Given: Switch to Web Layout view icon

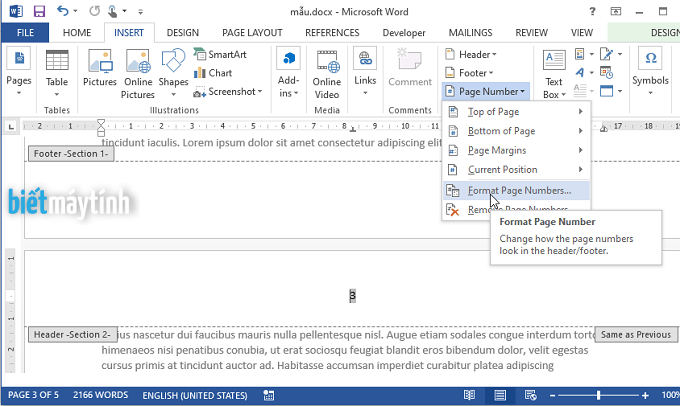Looking at the screenshot, I should (530, 395).
